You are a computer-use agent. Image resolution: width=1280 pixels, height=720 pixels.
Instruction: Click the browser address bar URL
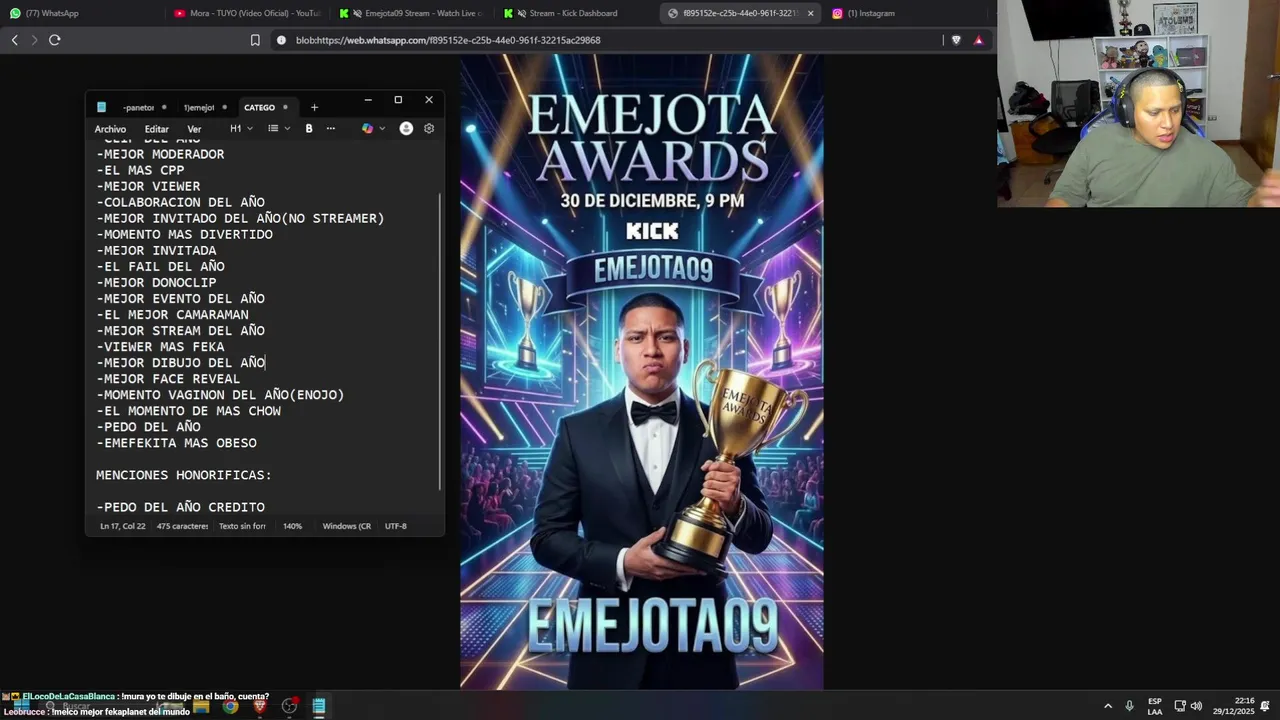click(x=448, y=40)
